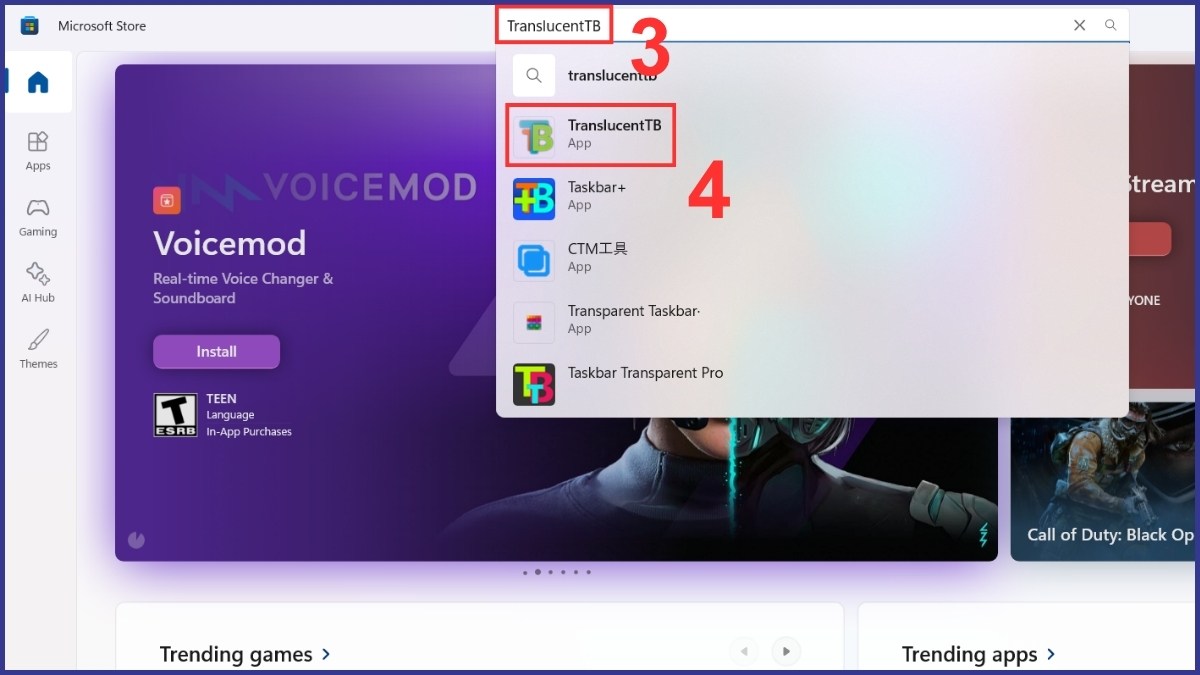
Task: Select the second carousel page dot
Action: click(538, 572)
